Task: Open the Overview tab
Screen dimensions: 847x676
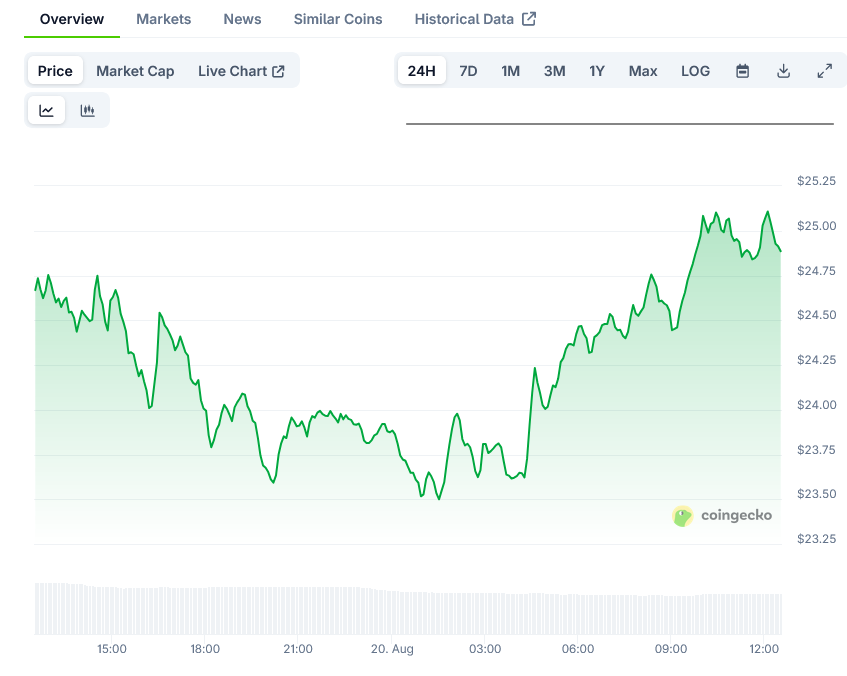Action: 72,19
